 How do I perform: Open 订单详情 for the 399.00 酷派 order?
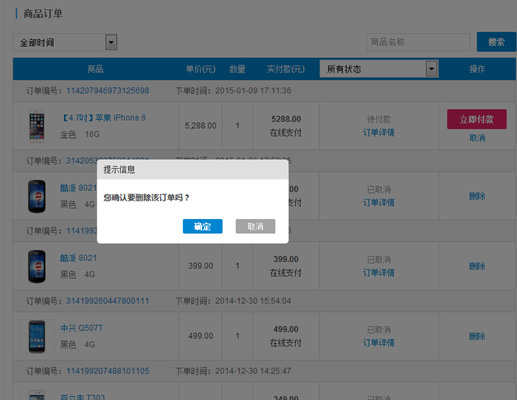pos(379,273)
